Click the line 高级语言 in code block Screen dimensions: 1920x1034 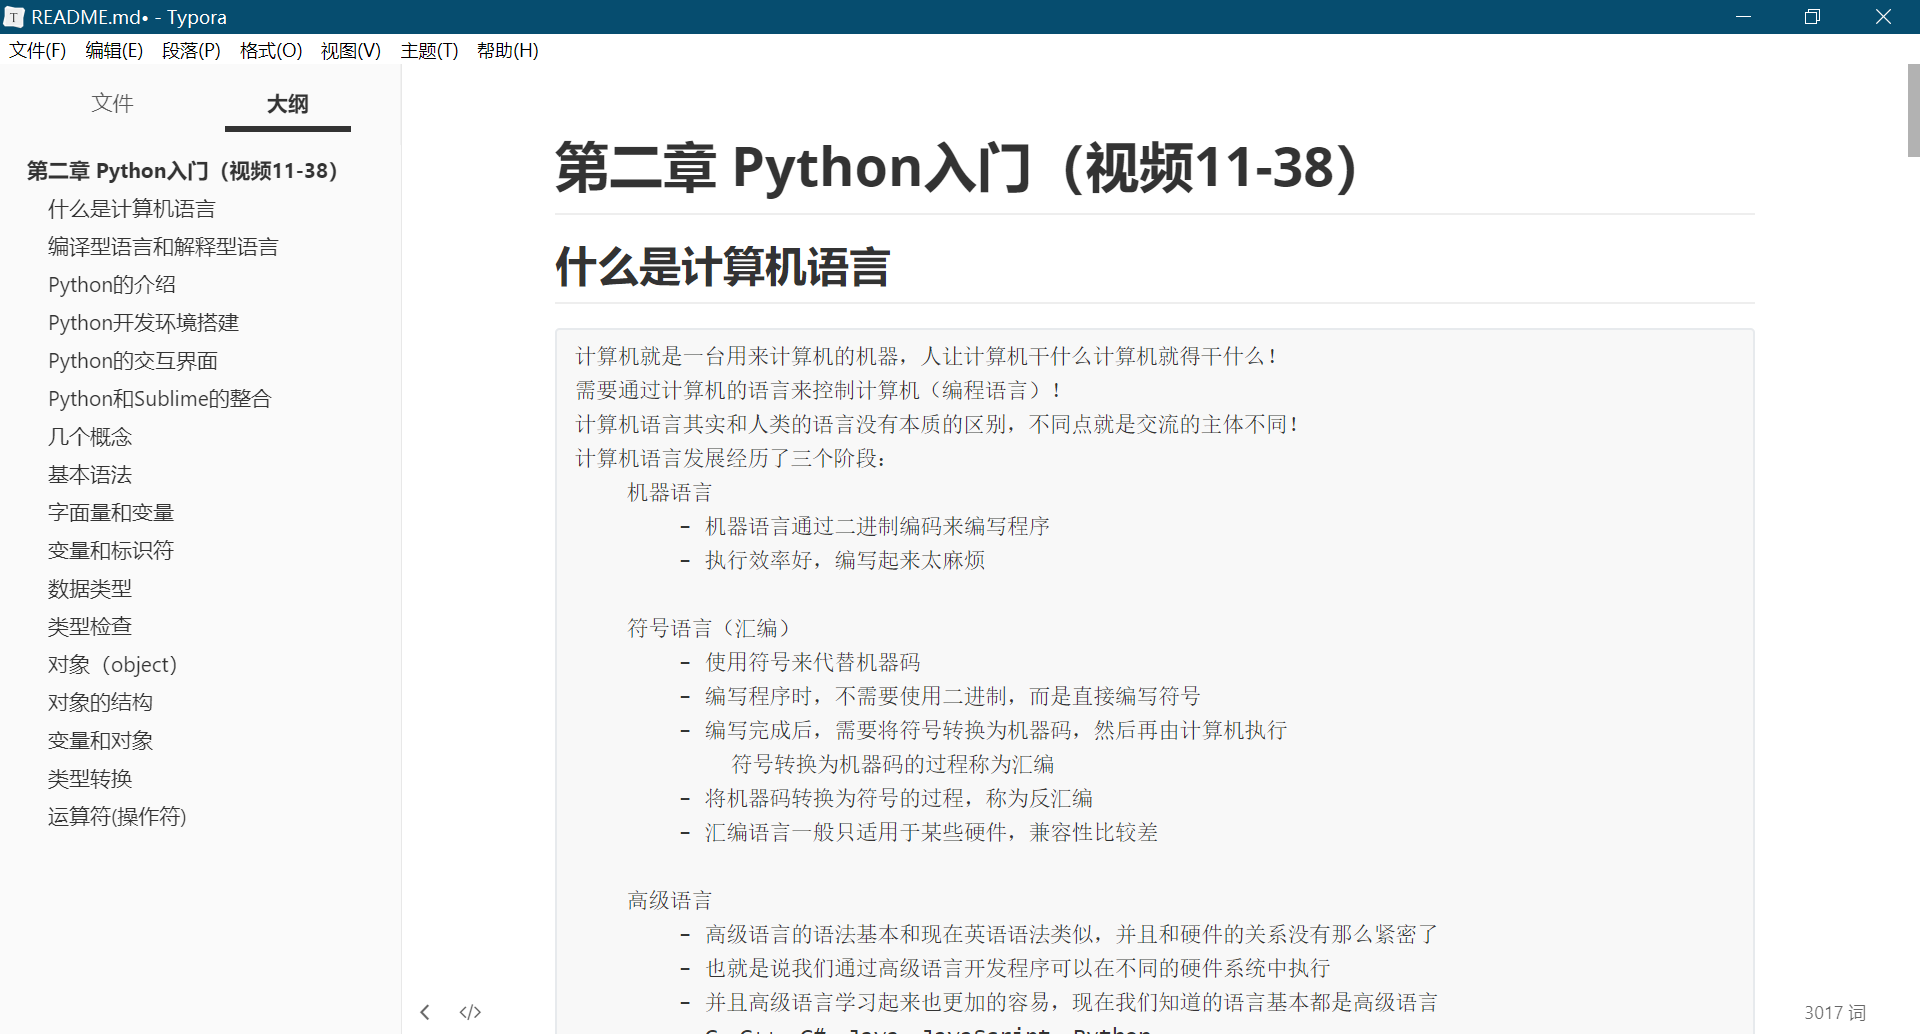(x=669, y=900)
